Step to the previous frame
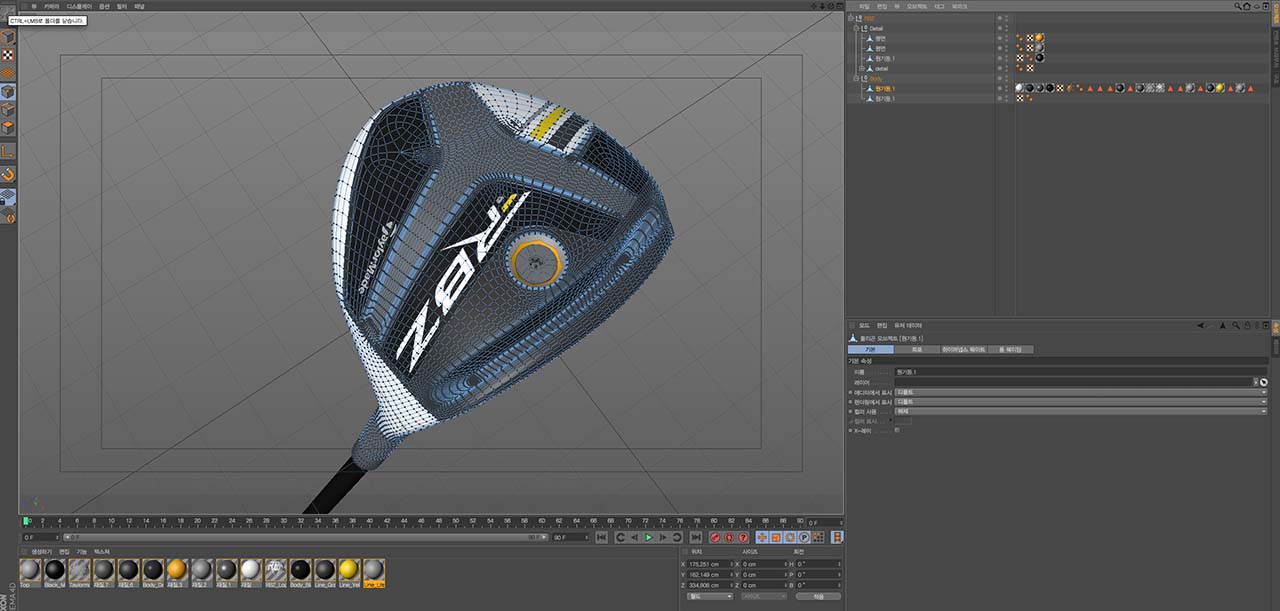The image size is (1280, 611). (634, 537)
